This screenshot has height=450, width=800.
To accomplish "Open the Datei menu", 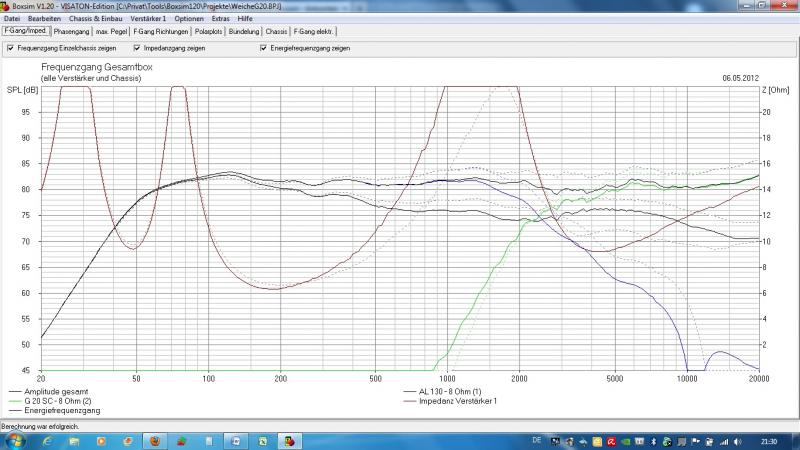I will click(13, 19).
